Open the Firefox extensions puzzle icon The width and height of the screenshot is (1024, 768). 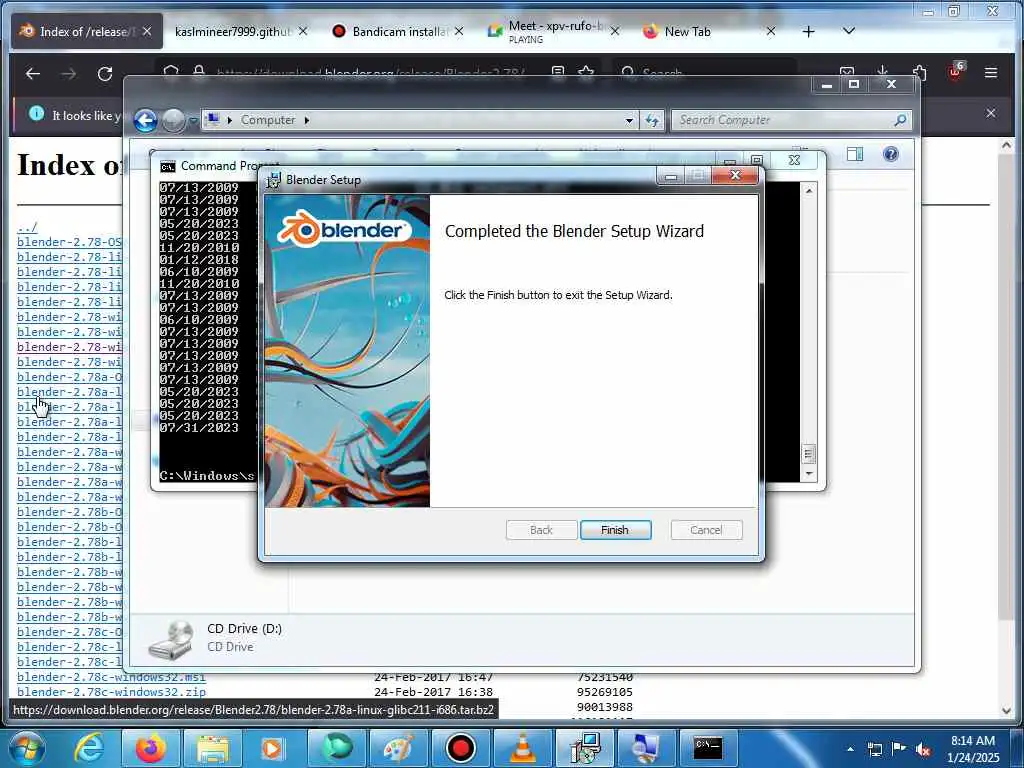click(x=920, y=72)
